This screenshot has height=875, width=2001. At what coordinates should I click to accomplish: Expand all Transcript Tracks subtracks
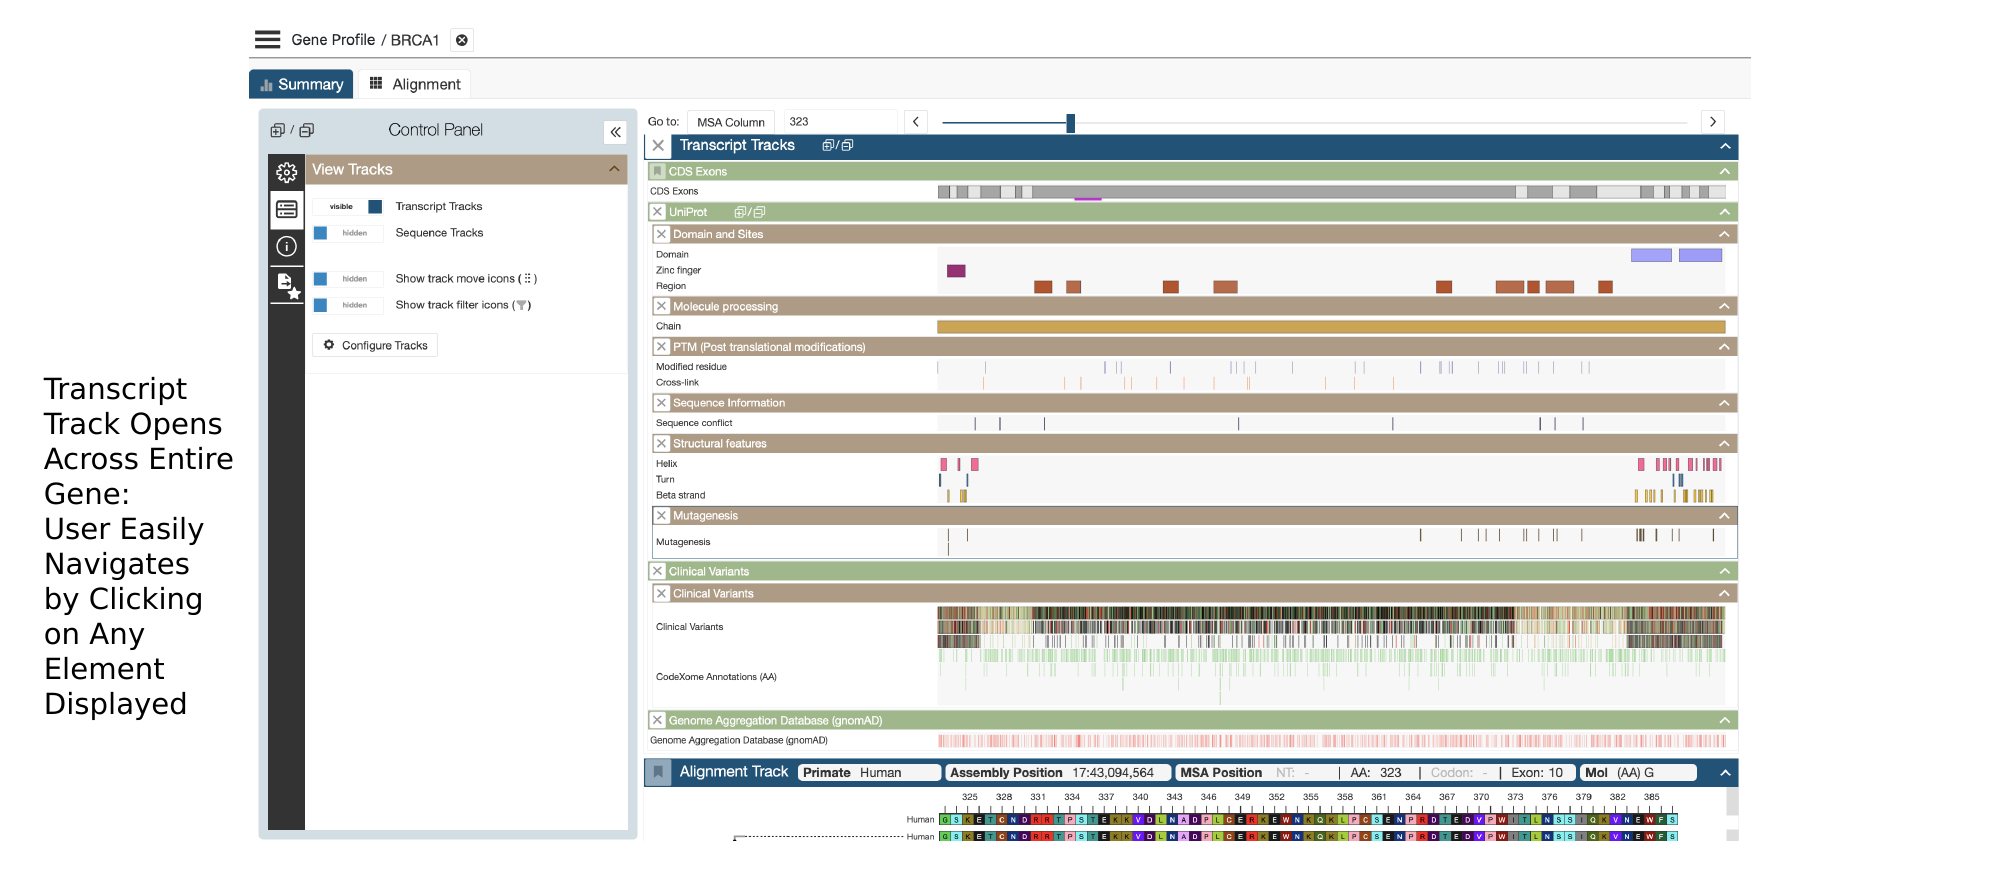(828, 146)
